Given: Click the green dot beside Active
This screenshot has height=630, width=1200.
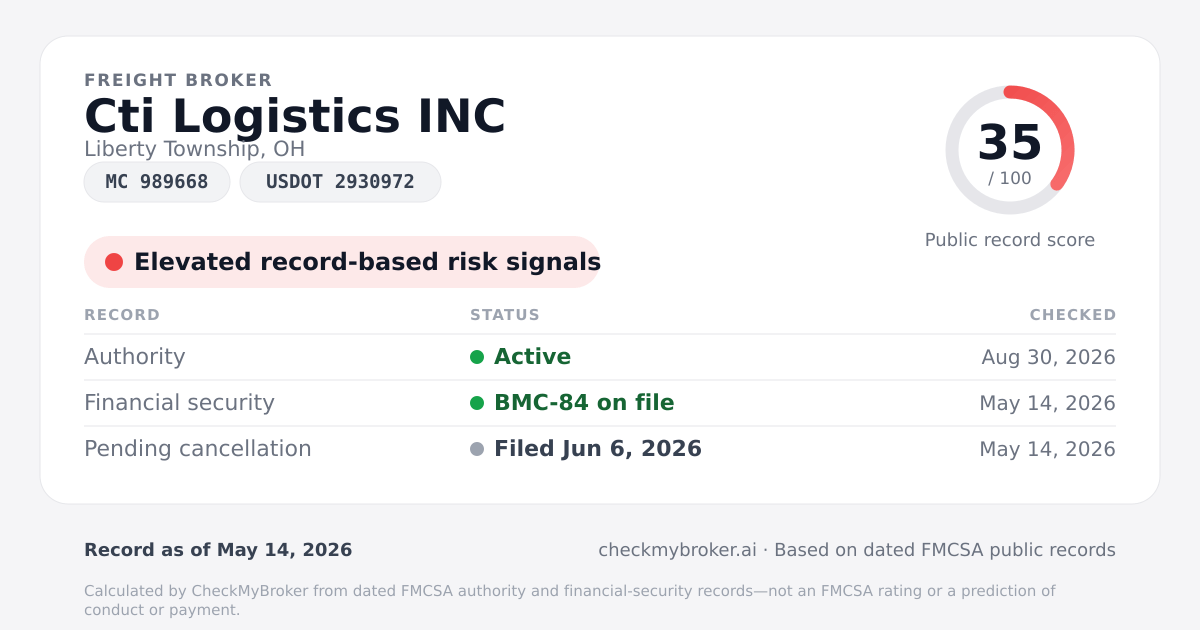Looking at the screenshot, I should pos(477,357).
